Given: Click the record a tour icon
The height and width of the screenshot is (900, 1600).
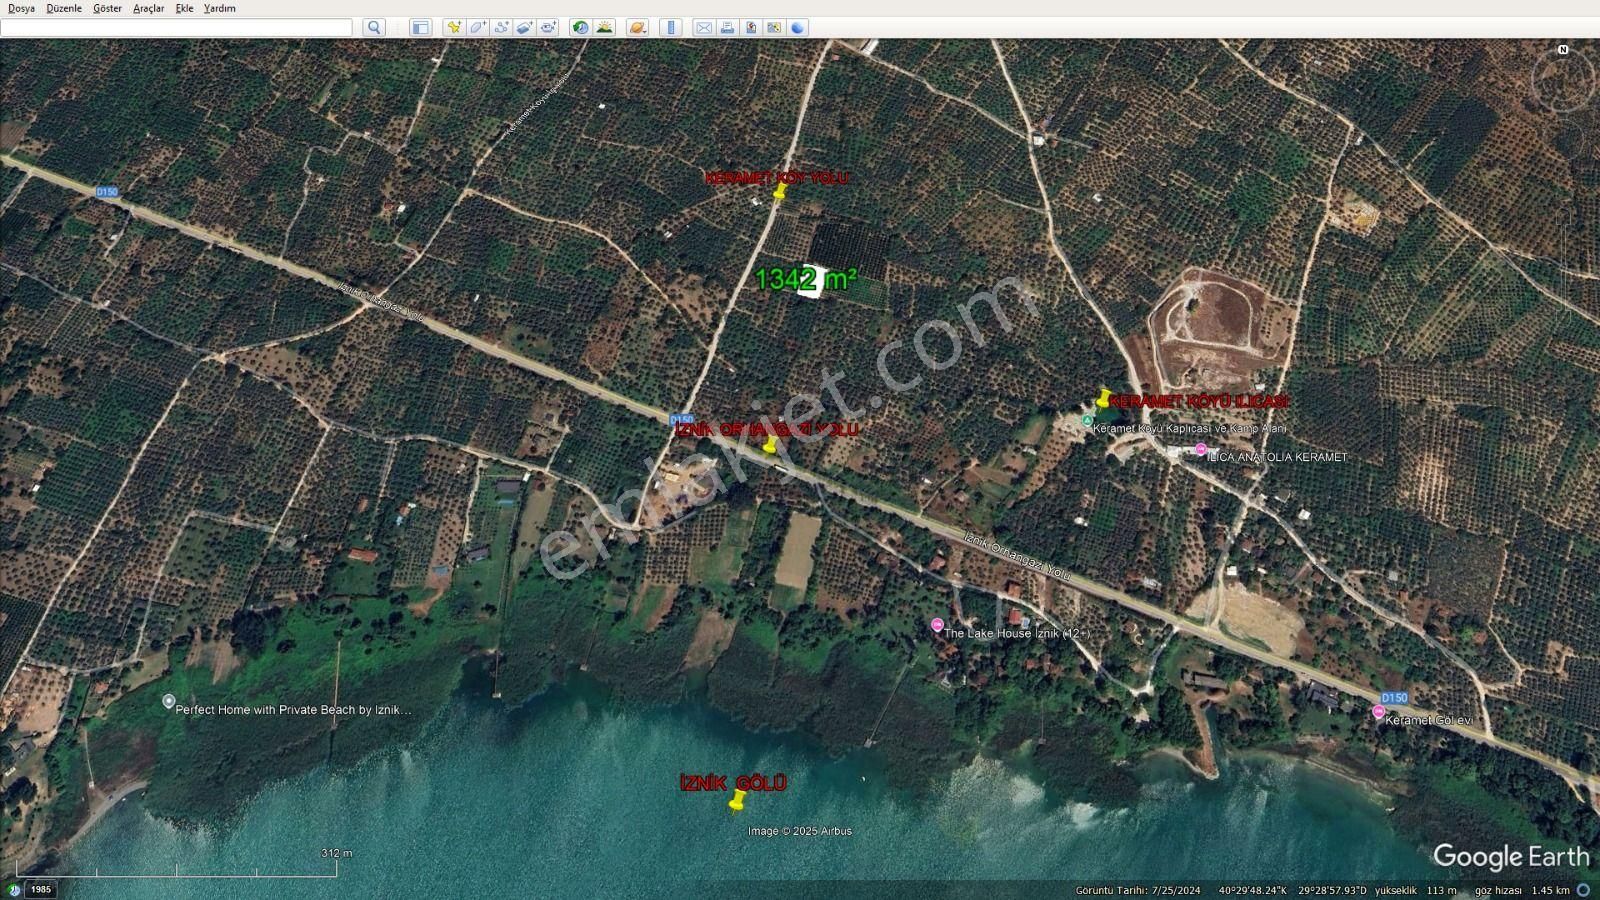Looking at the screenshot, I should point(548,28).
